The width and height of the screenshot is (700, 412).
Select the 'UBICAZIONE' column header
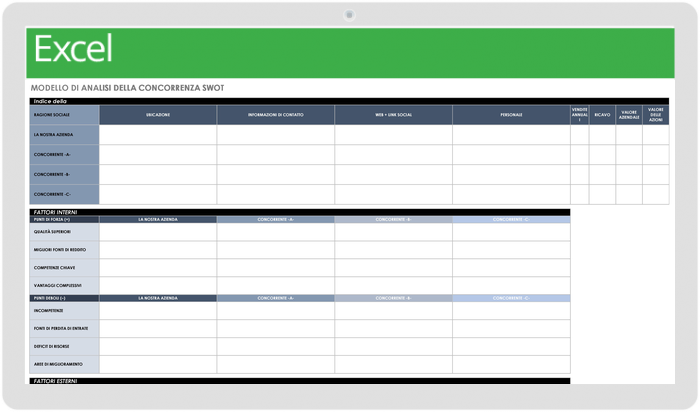tap(158, 115)
